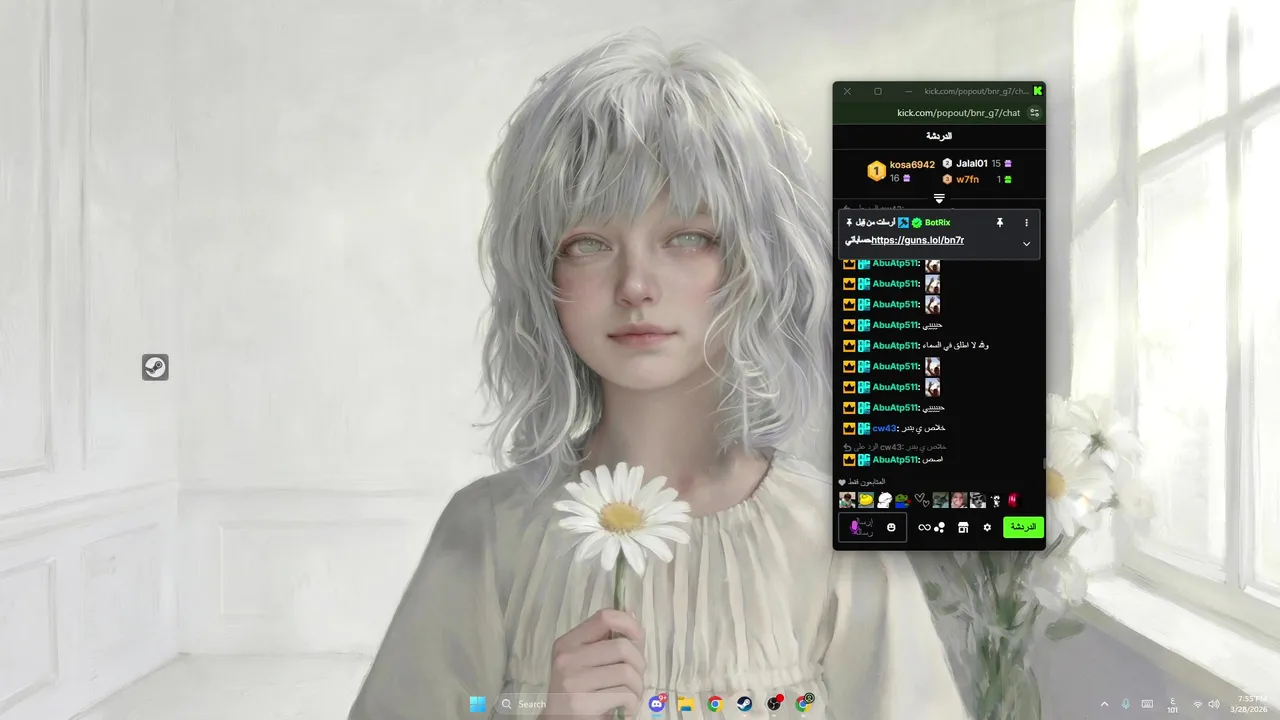Click the silver number 2 rank badge
The width and height of the screenshot is (1280, 720).
point(947,163)
